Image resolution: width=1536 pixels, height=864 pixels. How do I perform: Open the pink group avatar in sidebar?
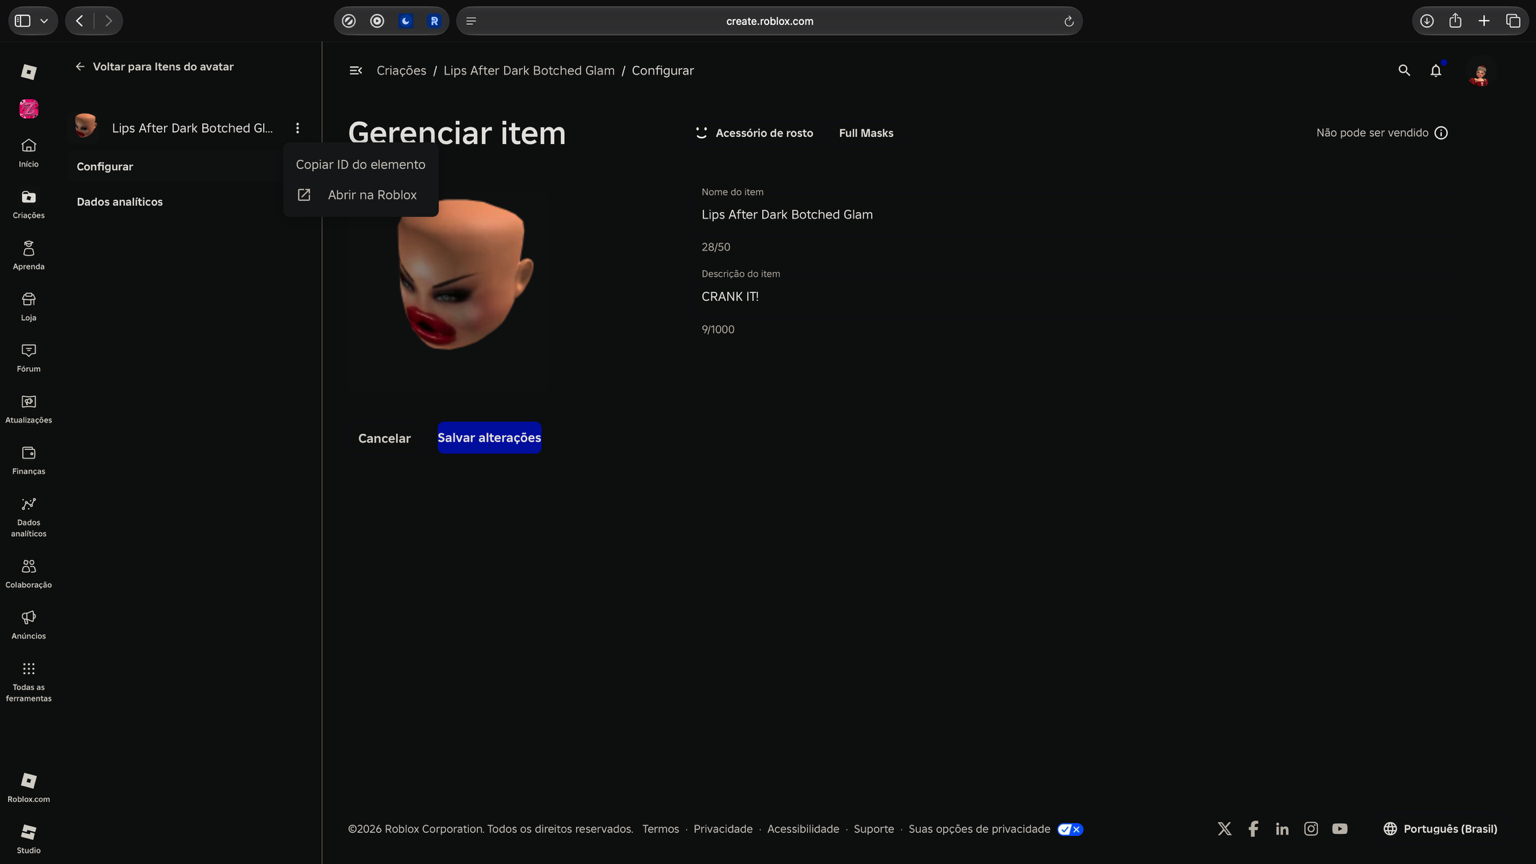pos(28,109)
